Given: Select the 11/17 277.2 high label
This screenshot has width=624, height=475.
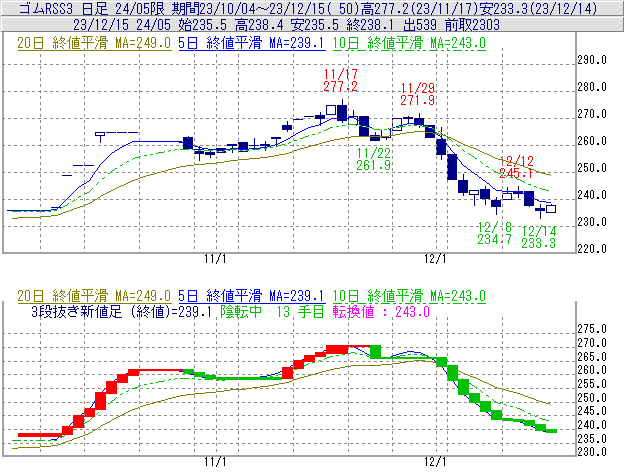Looking at the screenshot, I should [x=341, y=80].
